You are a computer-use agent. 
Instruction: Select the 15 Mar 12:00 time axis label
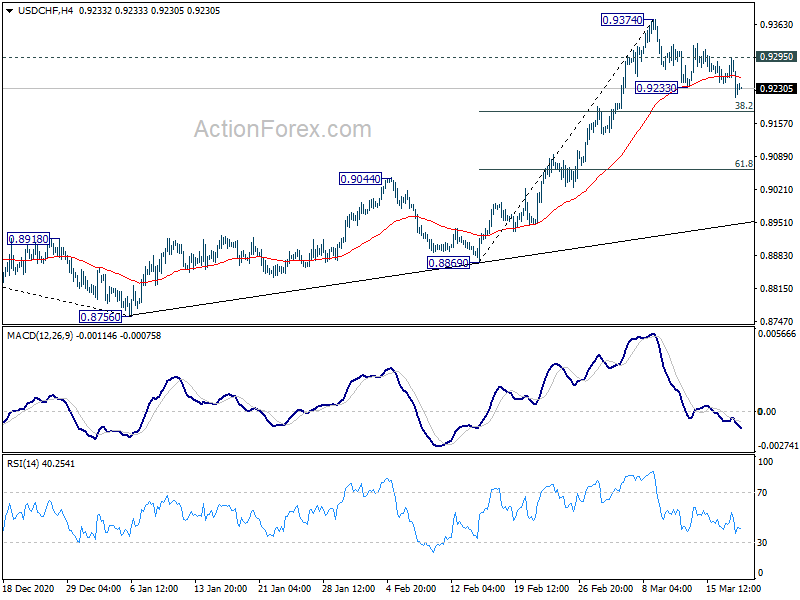click(733, 588)
